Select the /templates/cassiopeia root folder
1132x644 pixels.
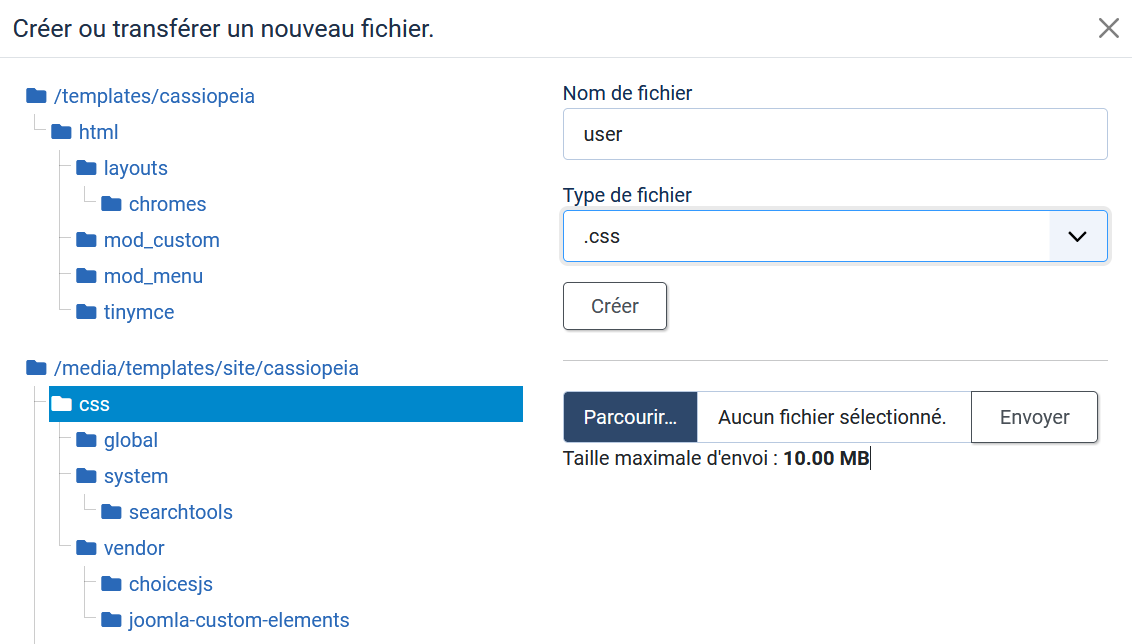point(140,96)
